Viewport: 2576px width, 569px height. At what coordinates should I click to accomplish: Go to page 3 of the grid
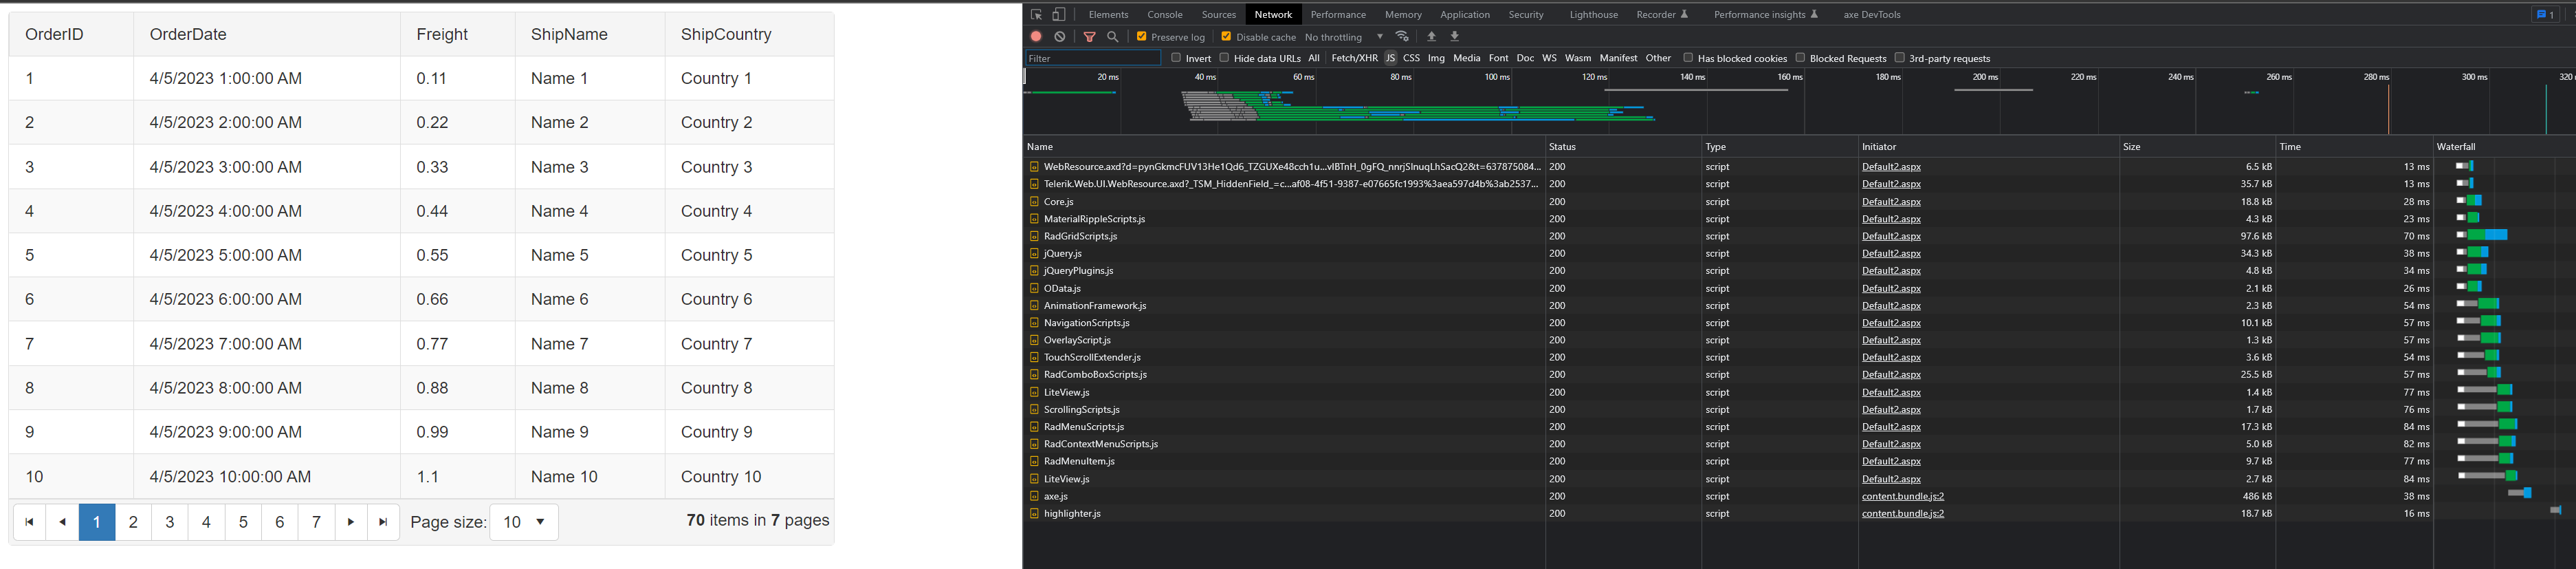[x=170, y=522]
